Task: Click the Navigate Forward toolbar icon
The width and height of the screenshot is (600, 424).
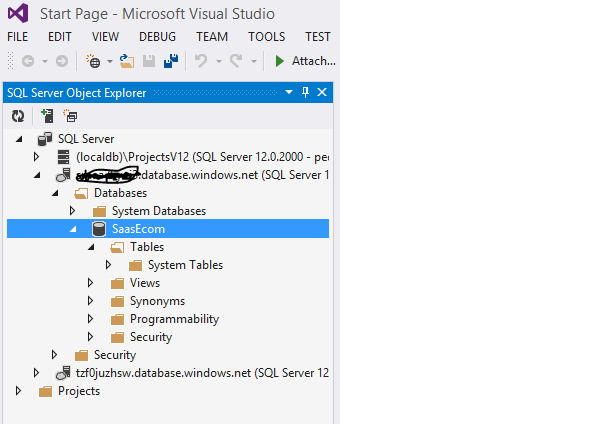Action: click(x=62, y=61)
